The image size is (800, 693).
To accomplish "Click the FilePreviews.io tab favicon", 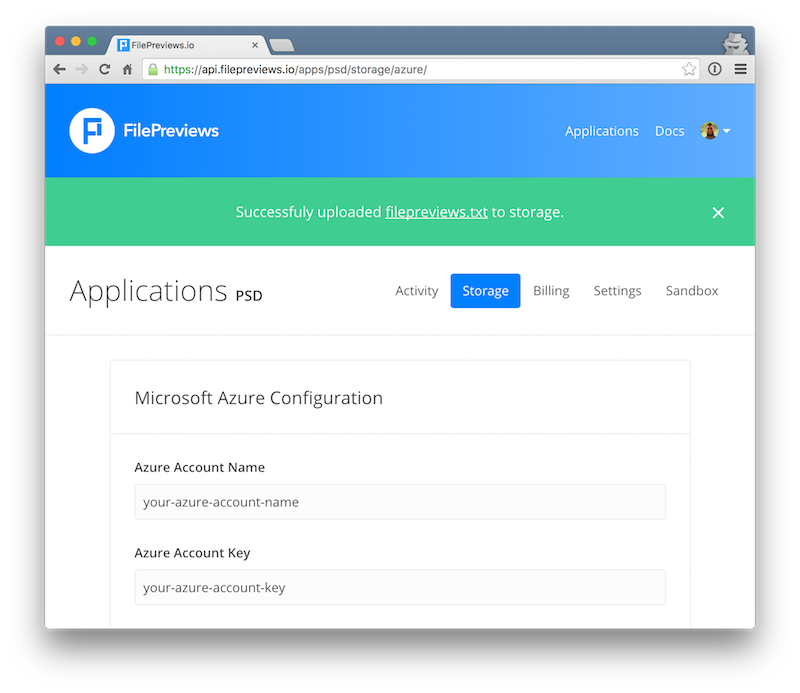I will (x=123, y=45).
